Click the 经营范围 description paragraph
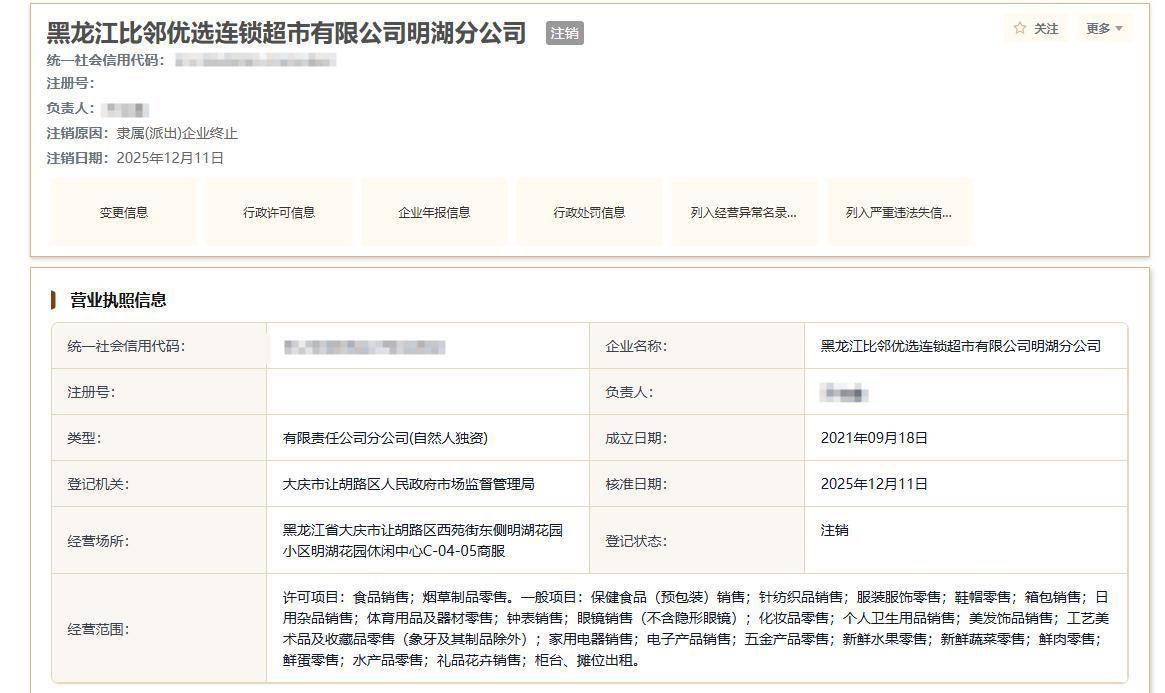This screenshot has width=1165, height=693. 695,628
